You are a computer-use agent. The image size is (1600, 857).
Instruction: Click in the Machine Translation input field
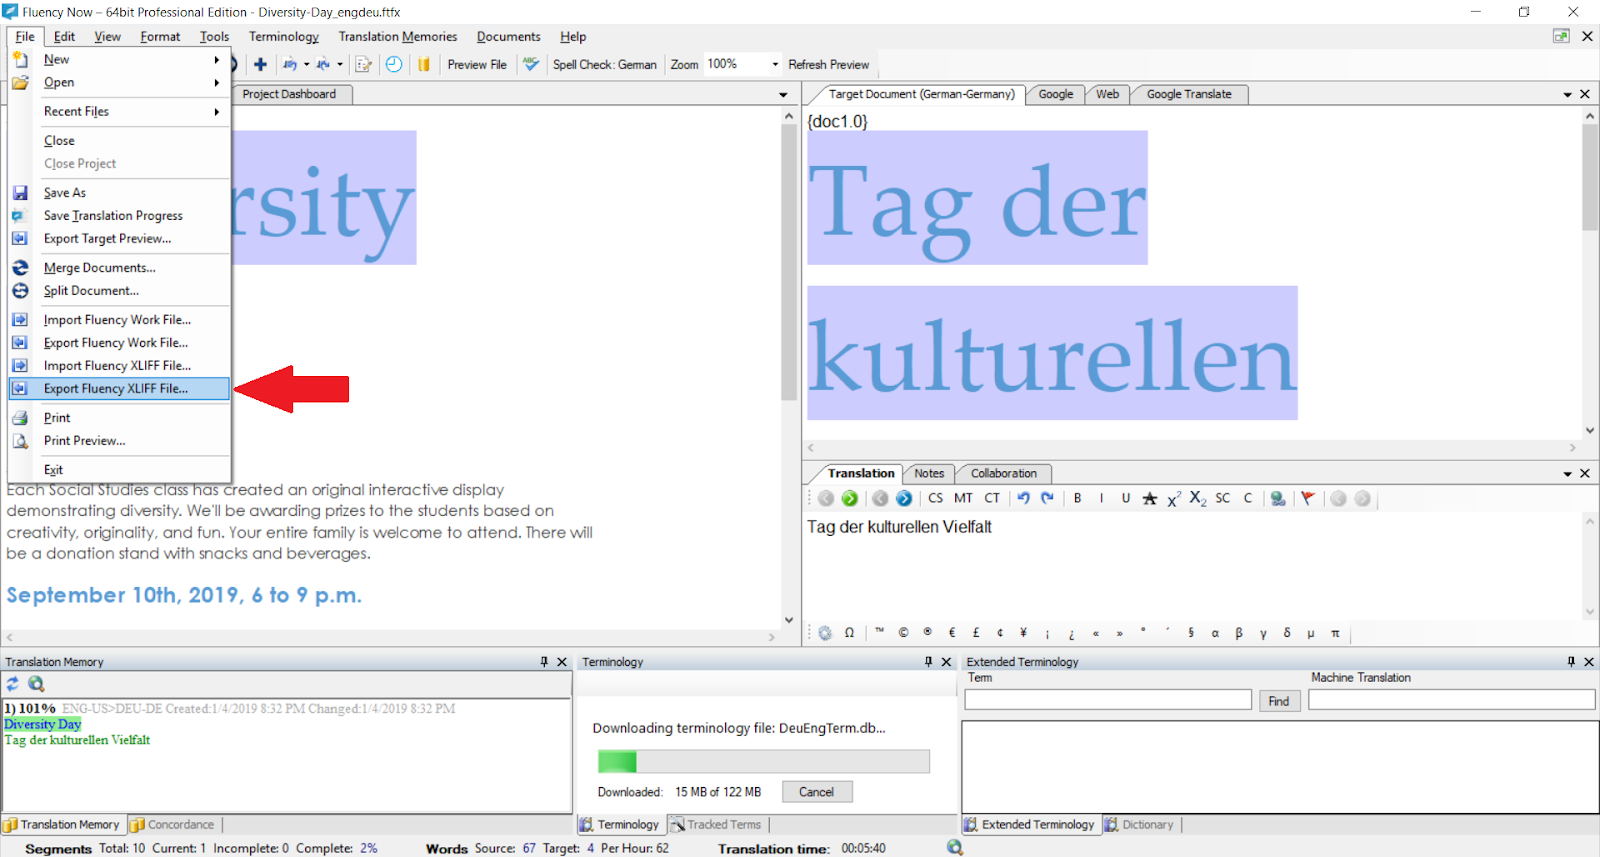1452,700
